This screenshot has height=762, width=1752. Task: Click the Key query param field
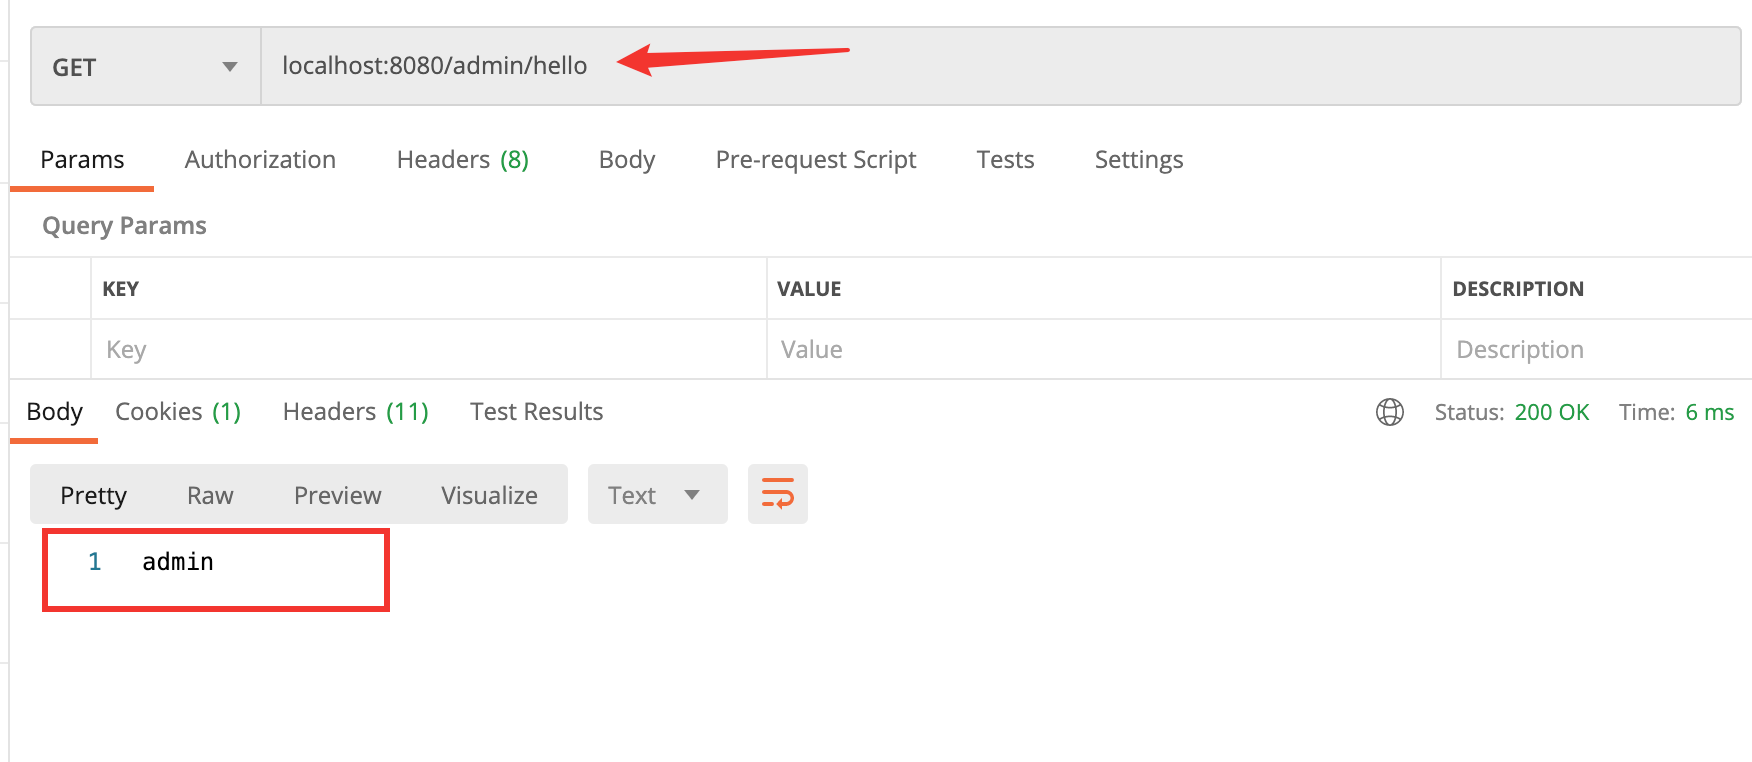pyautogui.click(x=428, y=350)
